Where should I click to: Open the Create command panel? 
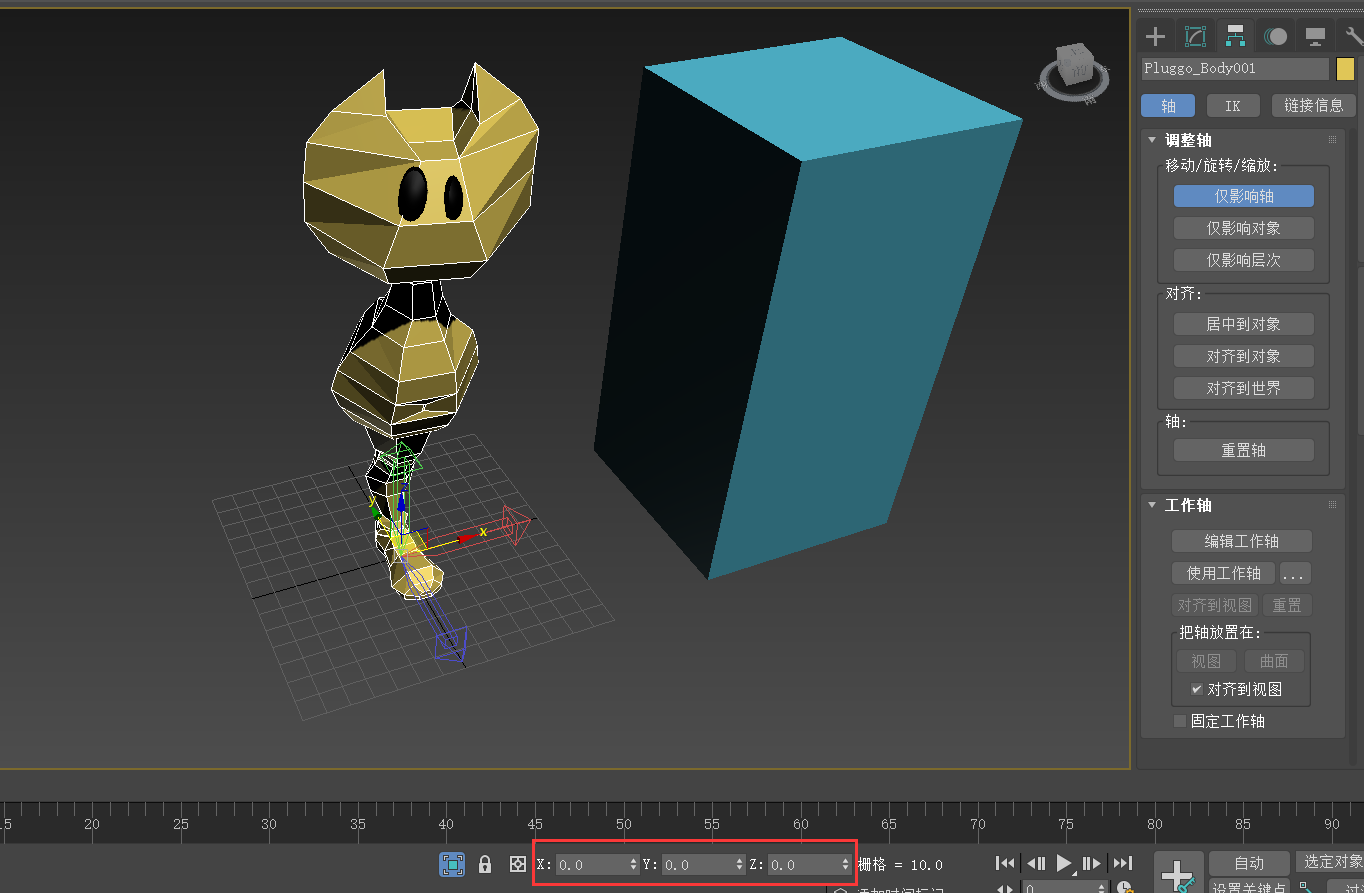1154,35
